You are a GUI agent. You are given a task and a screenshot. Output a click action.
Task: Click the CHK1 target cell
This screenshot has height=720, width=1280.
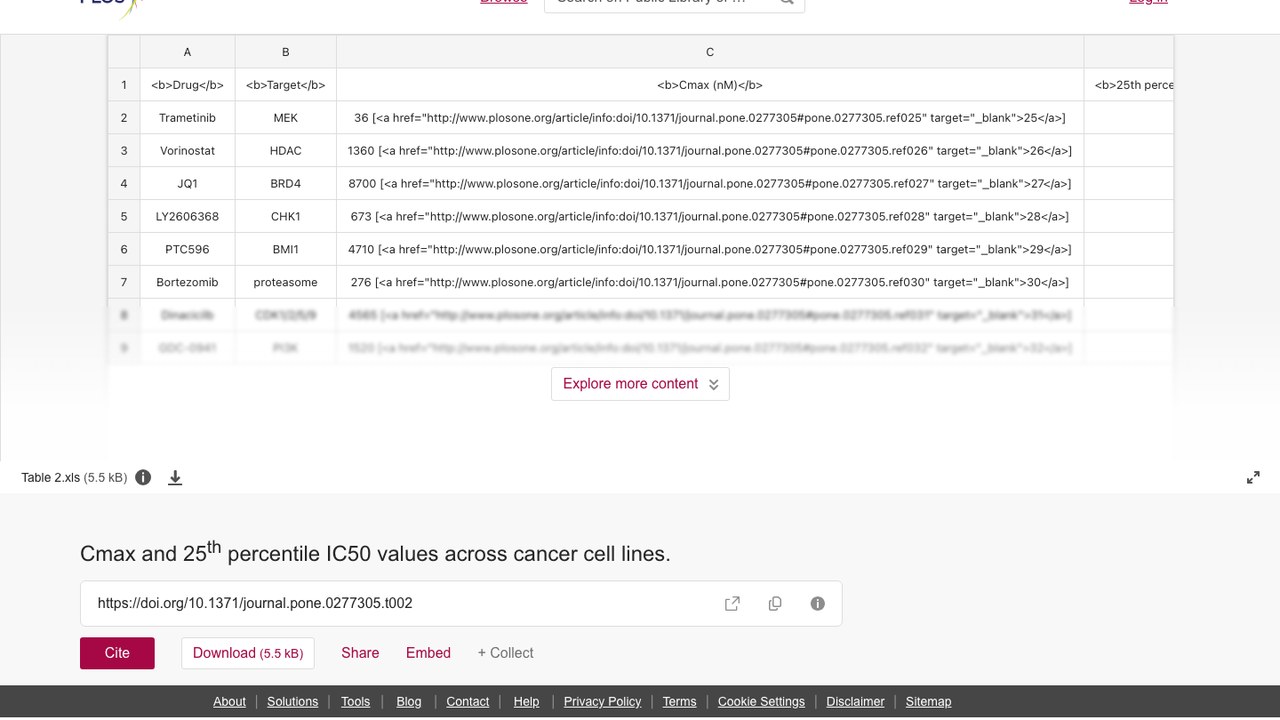286,217
